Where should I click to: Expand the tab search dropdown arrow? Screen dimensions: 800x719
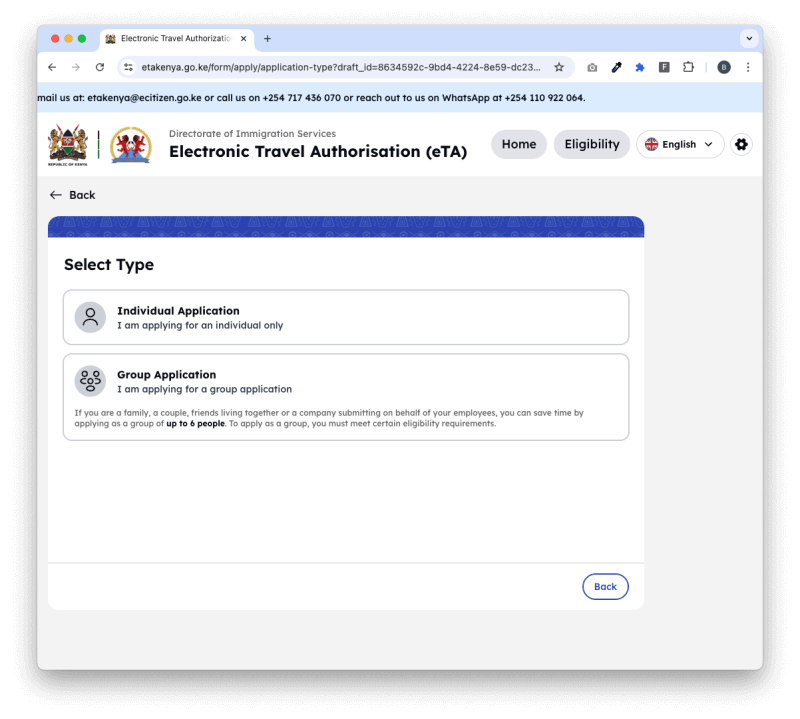click(x=749, y=39)
